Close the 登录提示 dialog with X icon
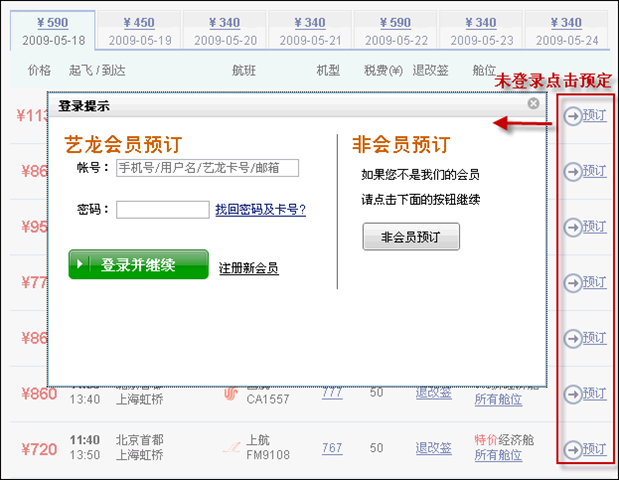 tap(533, 103)
